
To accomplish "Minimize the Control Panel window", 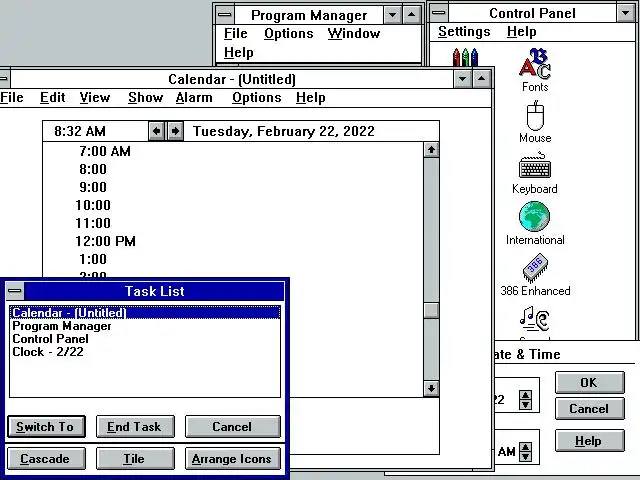I will point(626,13).
